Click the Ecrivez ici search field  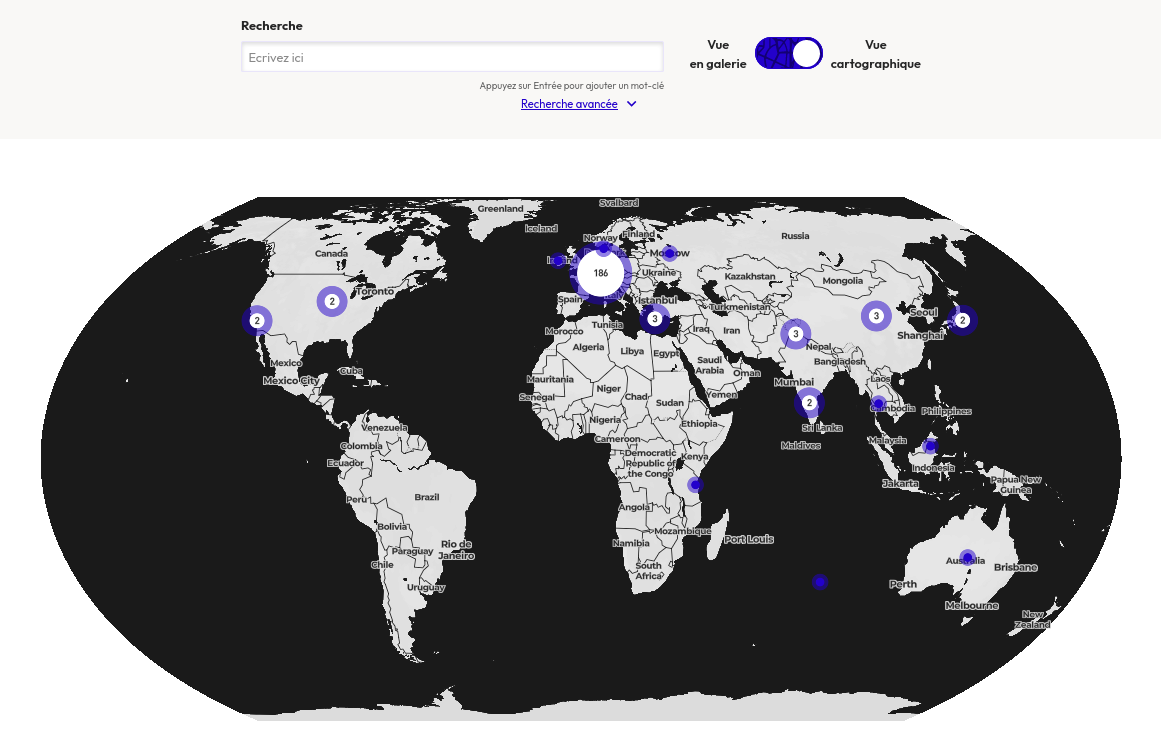[452, 57]
